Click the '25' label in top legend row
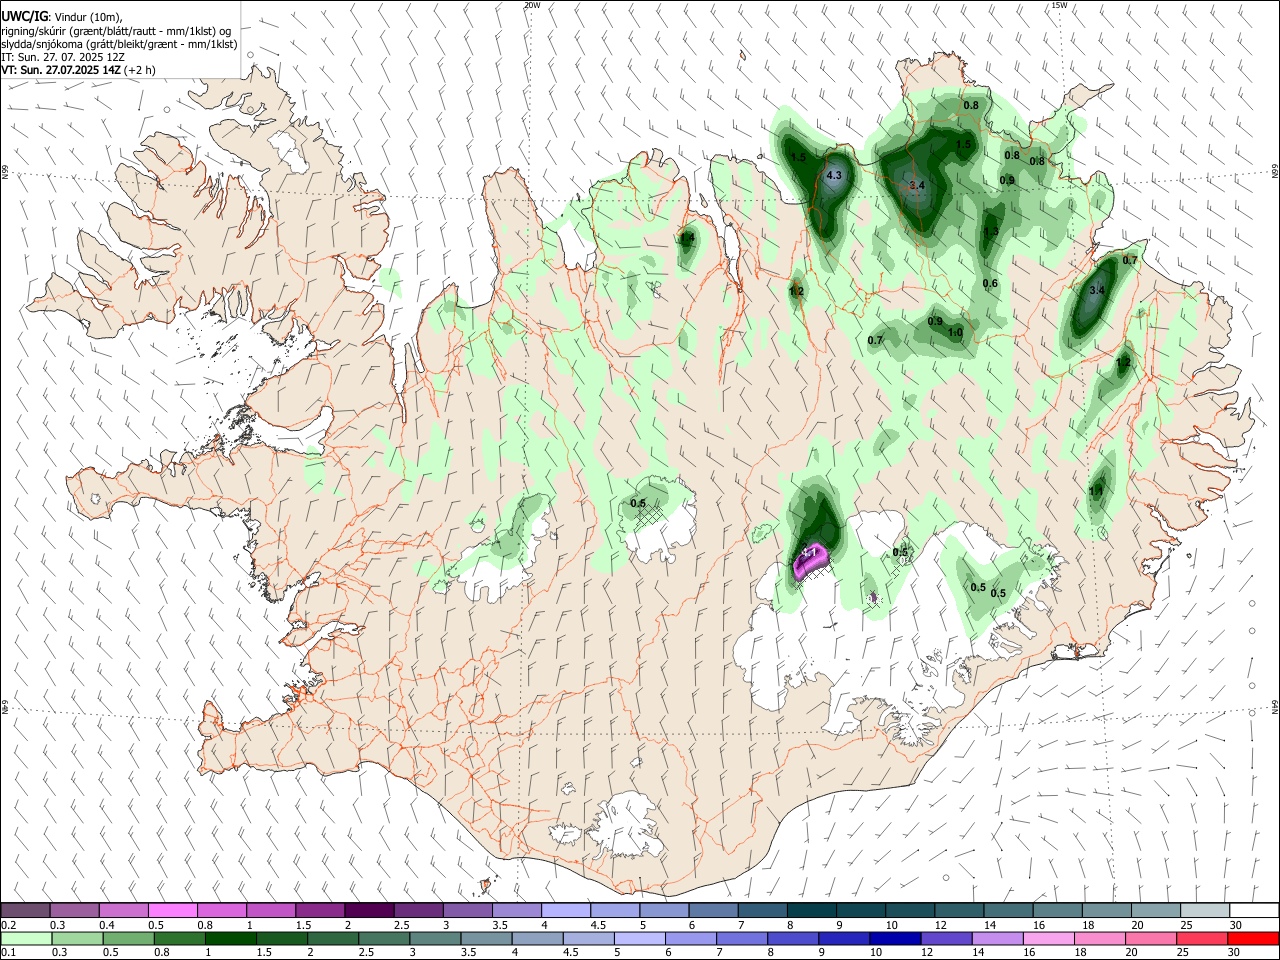The image size is (1280, 960). (1187, 925)
